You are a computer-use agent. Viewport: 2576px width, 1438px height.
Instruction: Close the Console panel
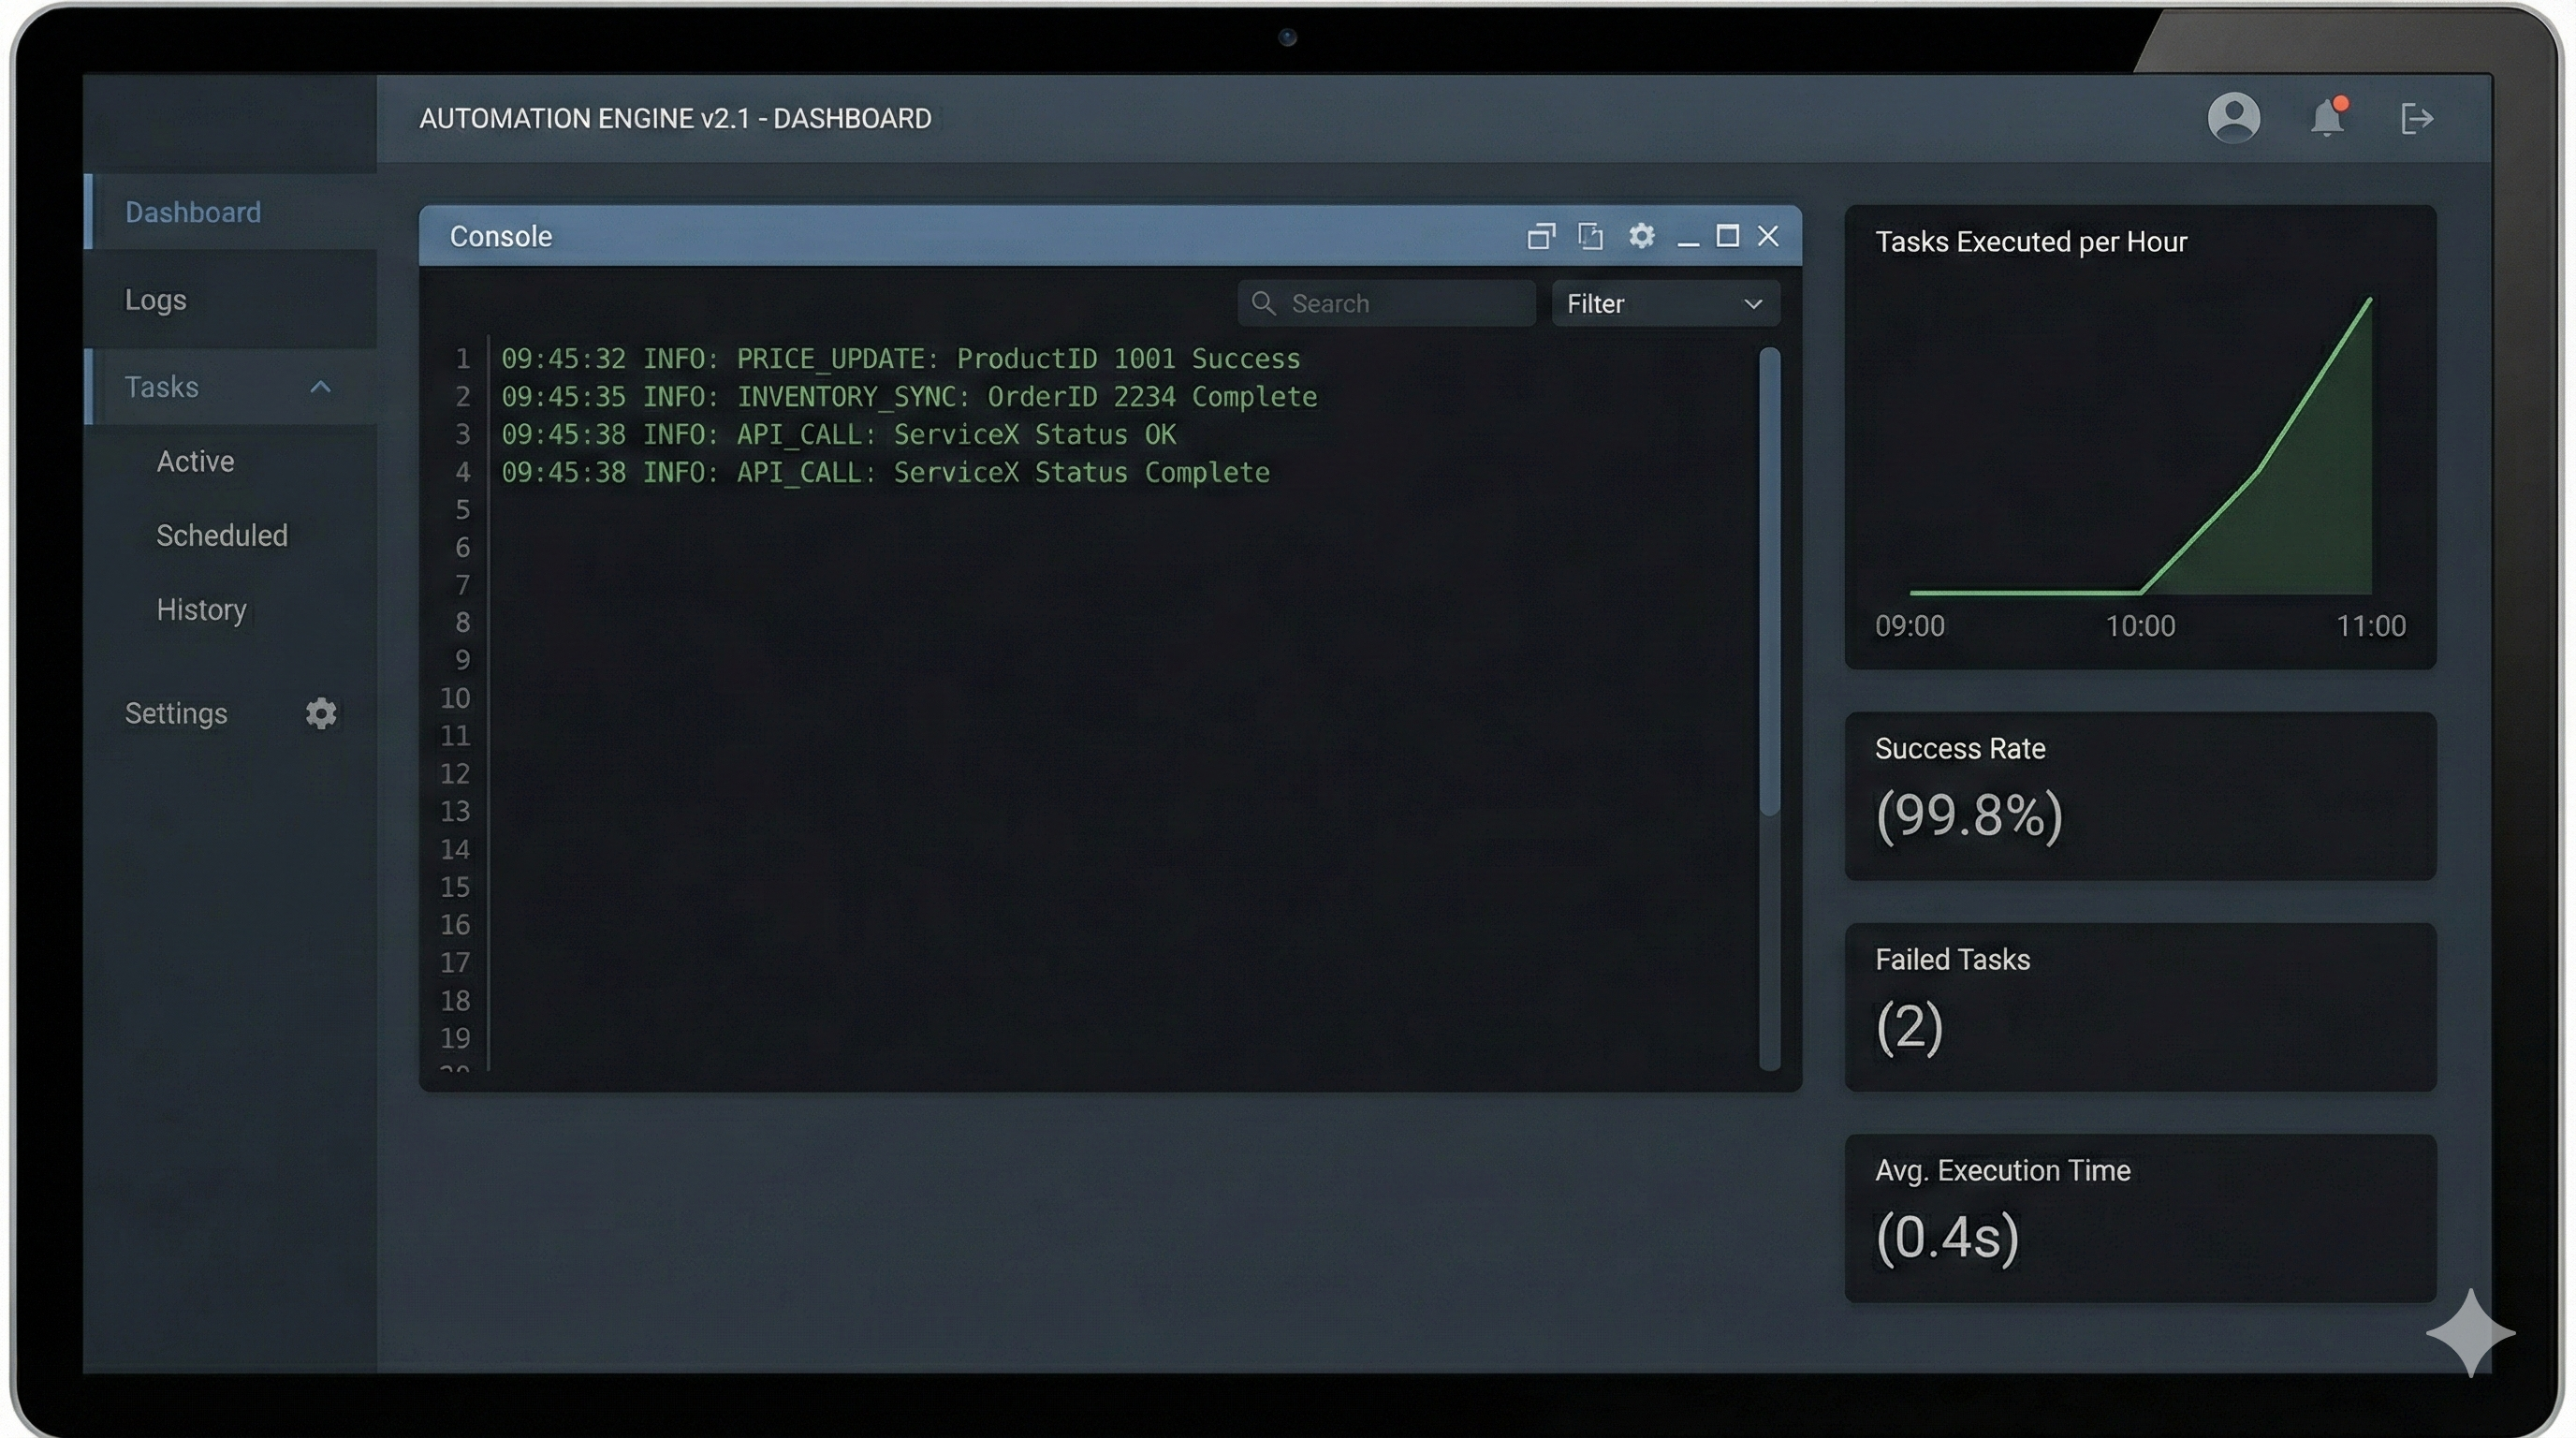coord(1768,236)
